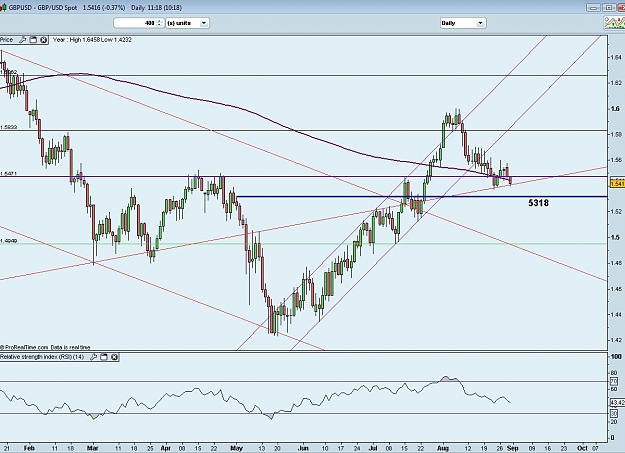Click the 30 oversold level label on RSI axis
This screenshot has width=625, height=453.
(x=614, y=414)
